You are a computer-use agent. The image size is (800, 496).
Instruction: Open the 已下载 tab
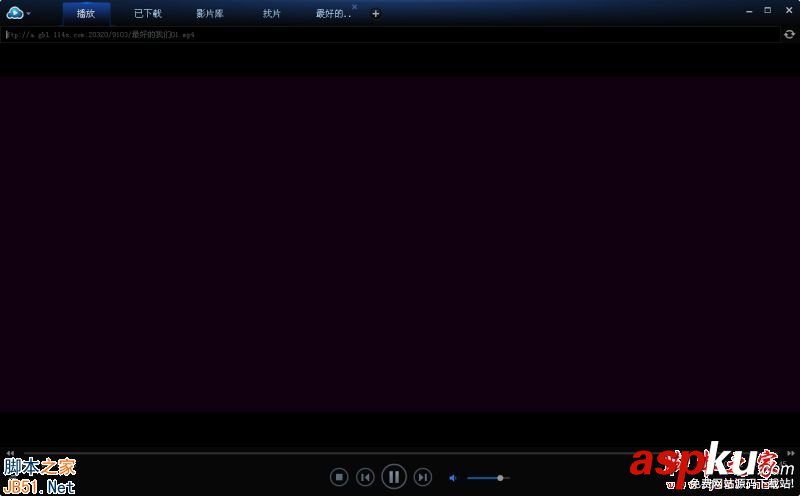(147, 14)
